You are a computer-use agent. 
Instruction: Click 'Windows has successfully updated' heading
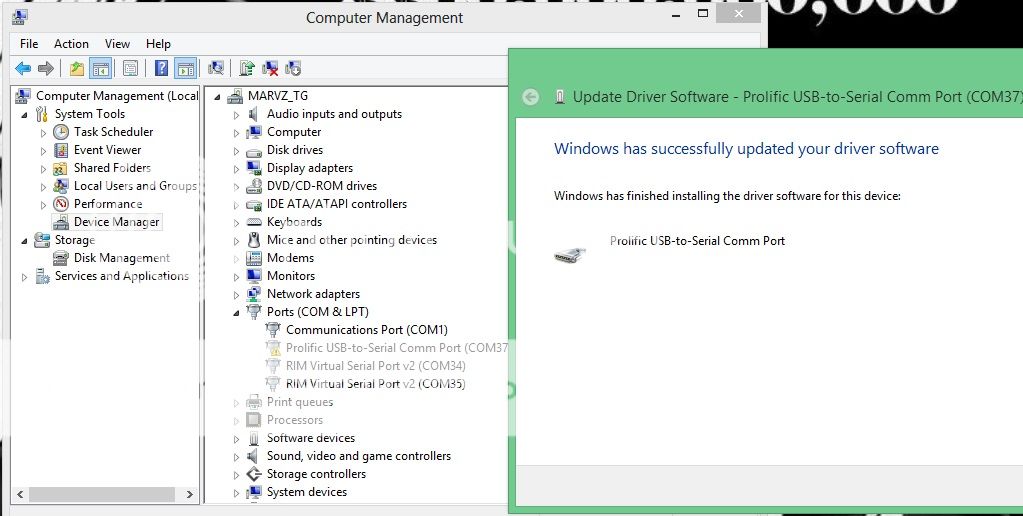(x=746, y=149)
